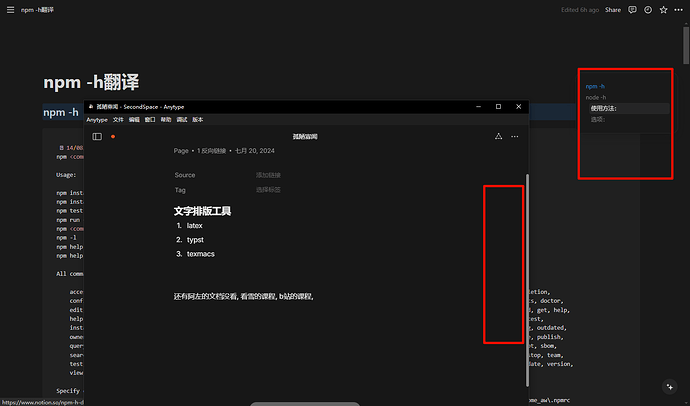Viewport: 690px width, 406px height.
Task: Click the orange dot in Anytype header
Action: (x=113, y=136)
